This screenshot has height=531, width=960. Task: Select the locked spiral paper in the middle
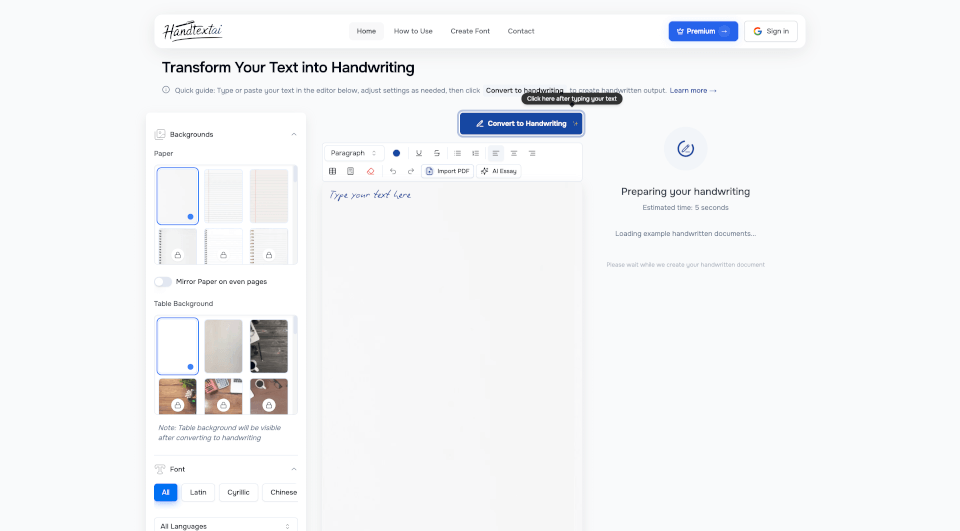coord(223,246)
